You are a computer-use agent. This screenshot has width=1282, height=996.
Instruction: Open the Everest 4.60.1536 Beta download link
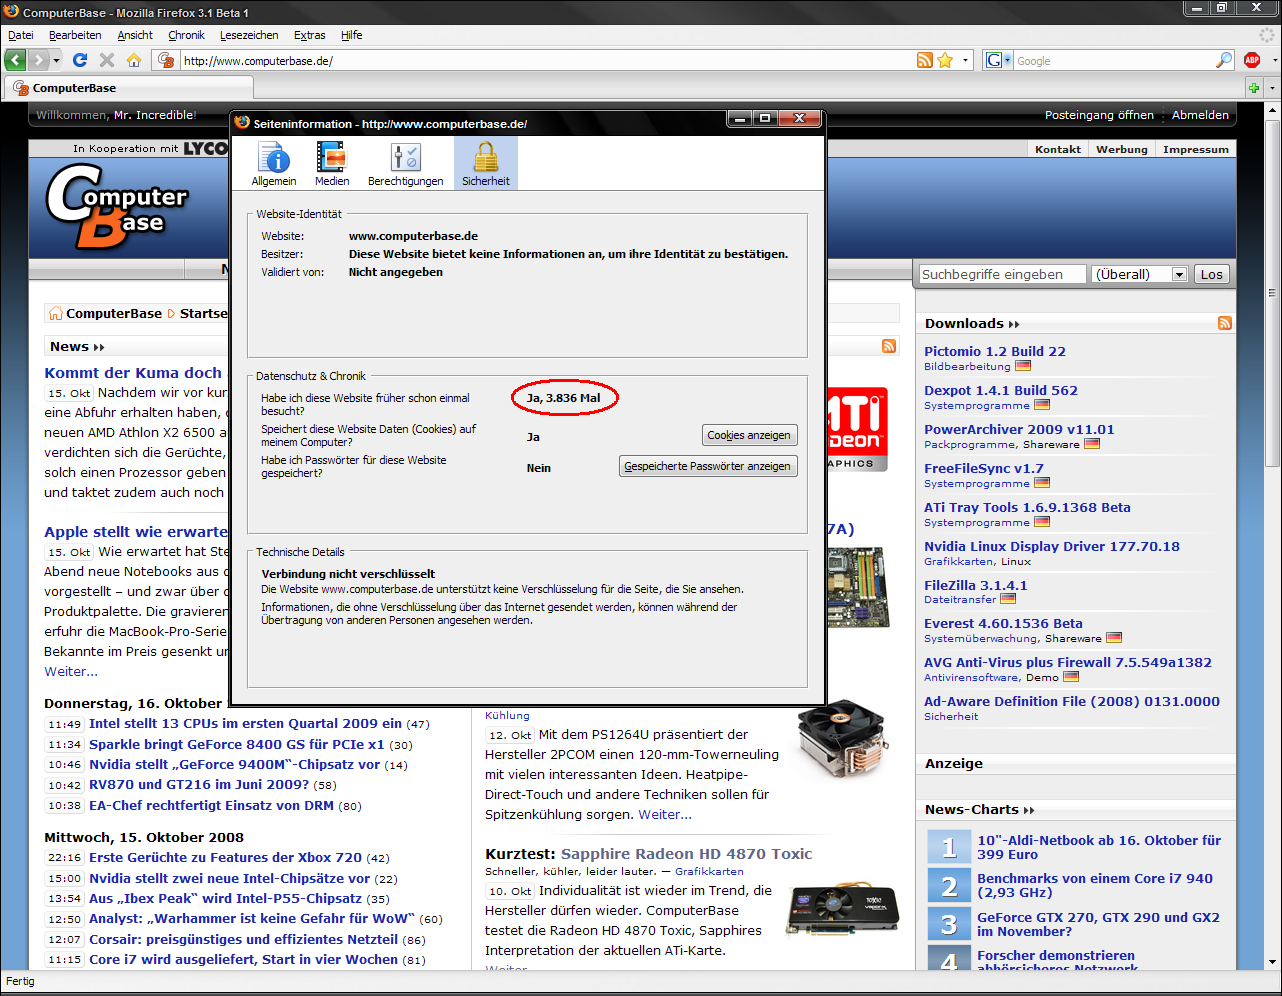coord(1003,623)
